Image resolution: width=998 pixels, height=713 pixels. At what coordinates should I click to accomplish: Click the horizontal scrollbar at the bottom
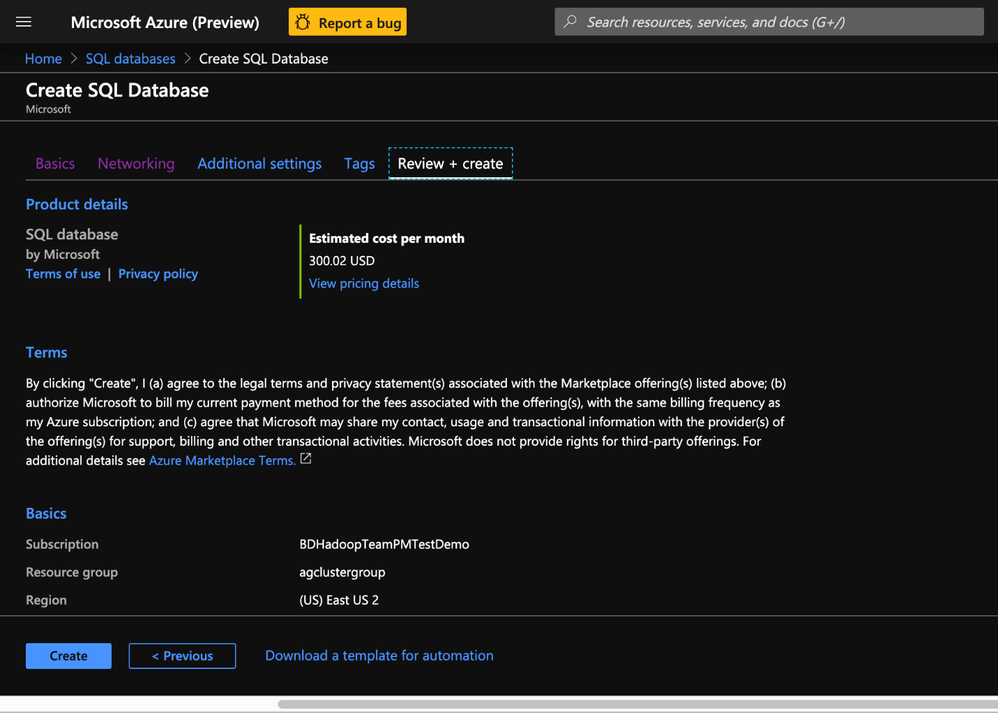pyautogui.click(x=637, y=704)
